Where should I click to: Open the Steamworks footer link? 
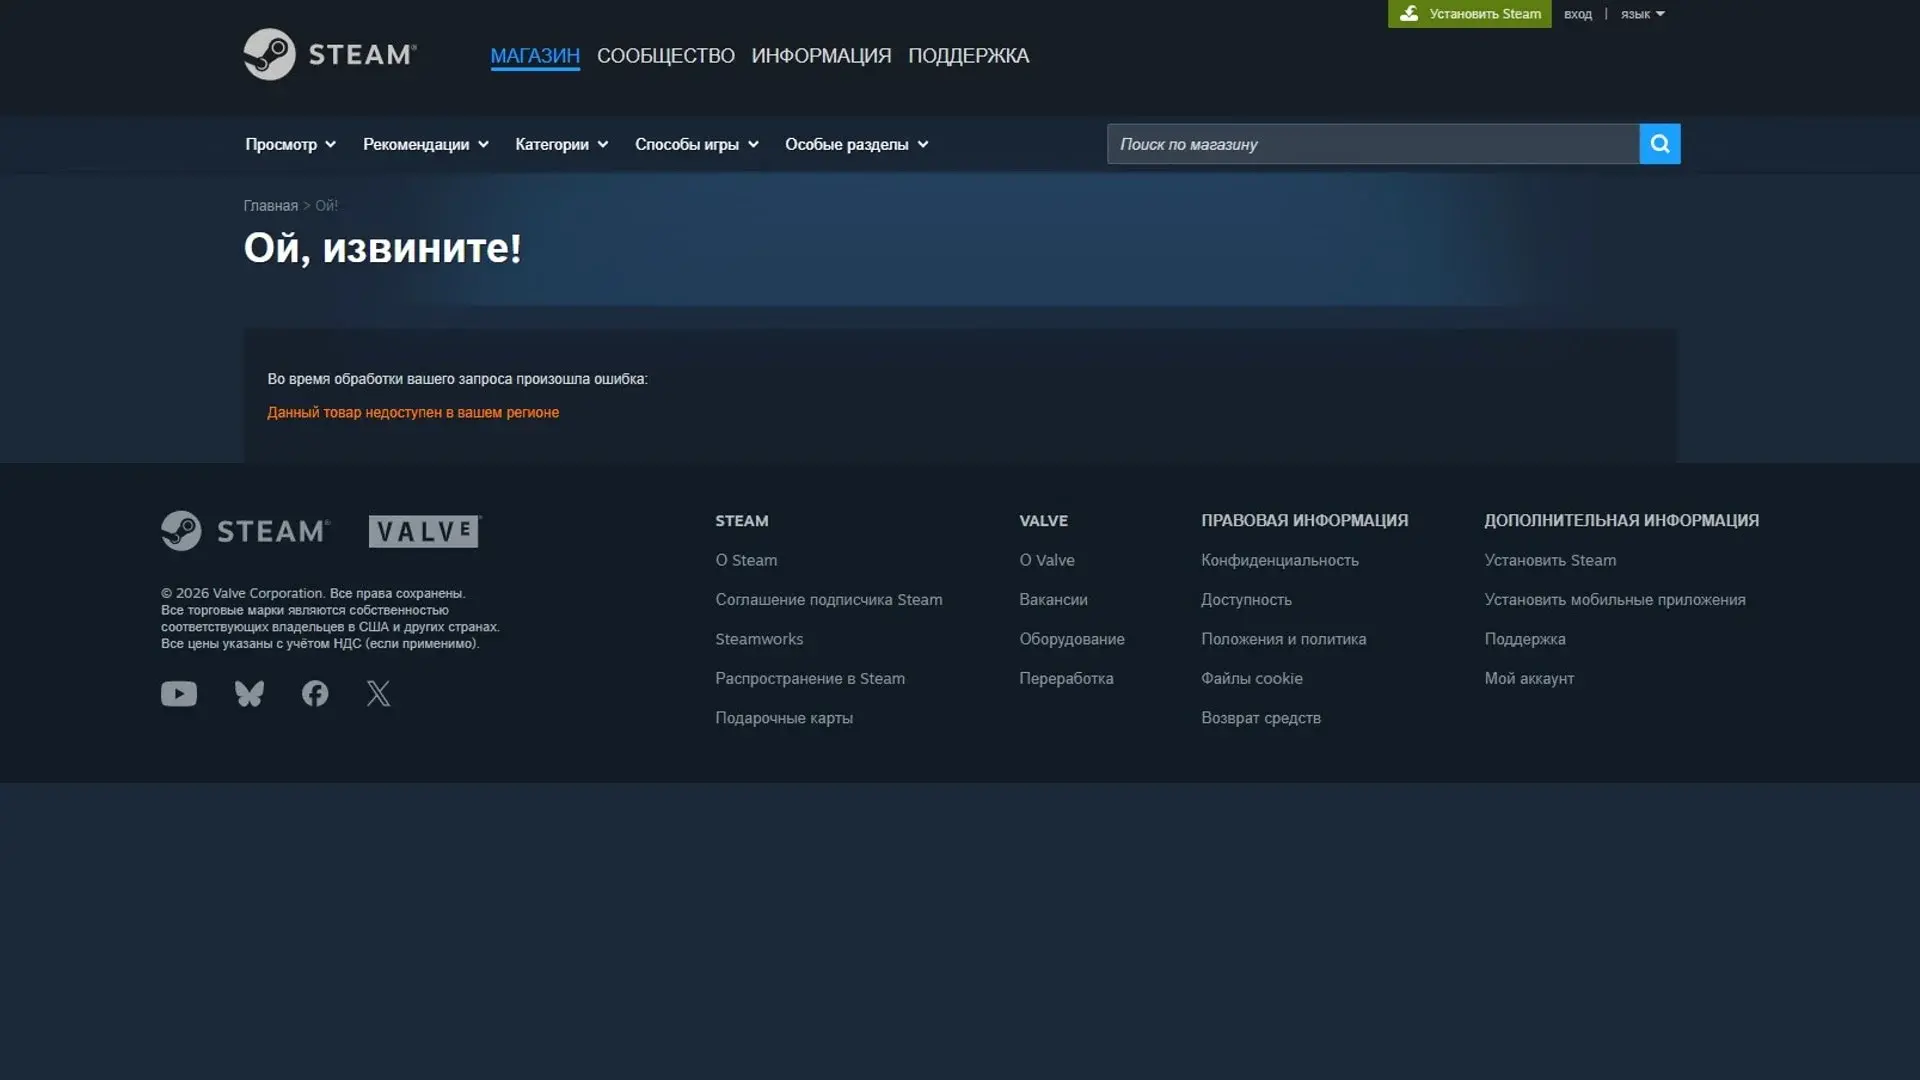[759, 638]
